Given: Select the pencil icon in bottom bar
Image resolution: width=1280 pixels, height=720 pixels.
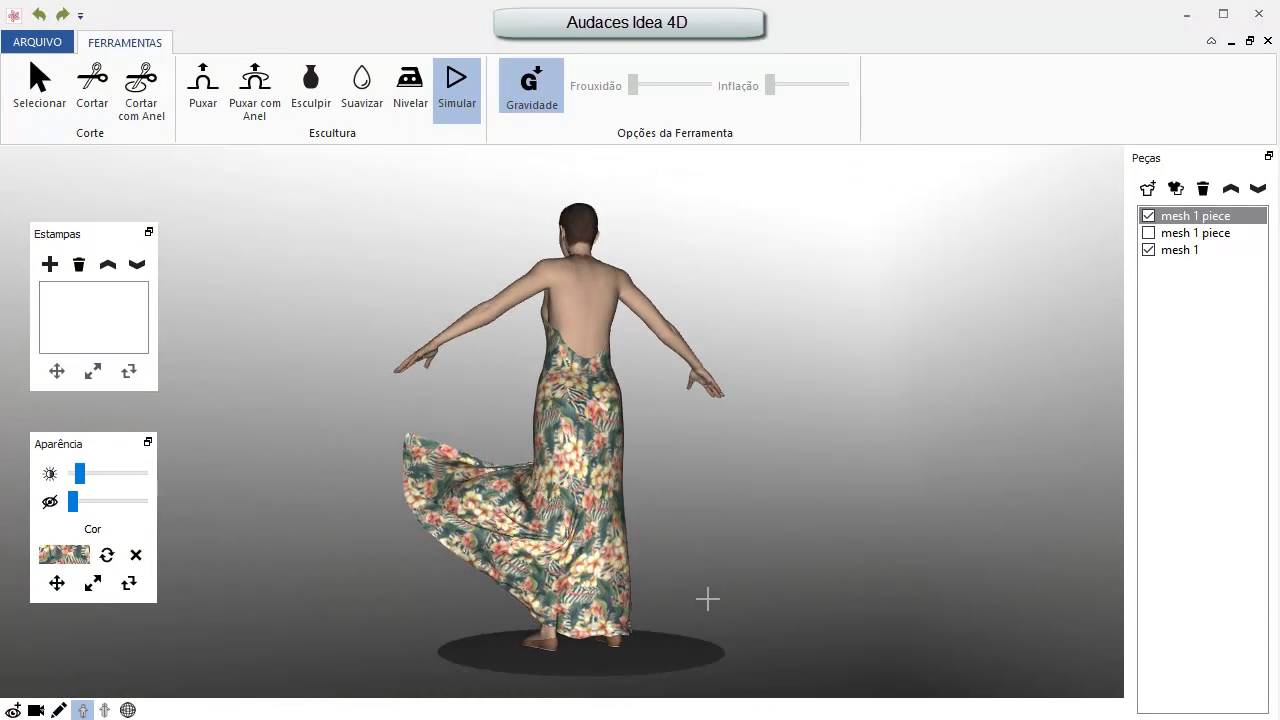Looking at the screenshot, I should [x=59, y=710].
